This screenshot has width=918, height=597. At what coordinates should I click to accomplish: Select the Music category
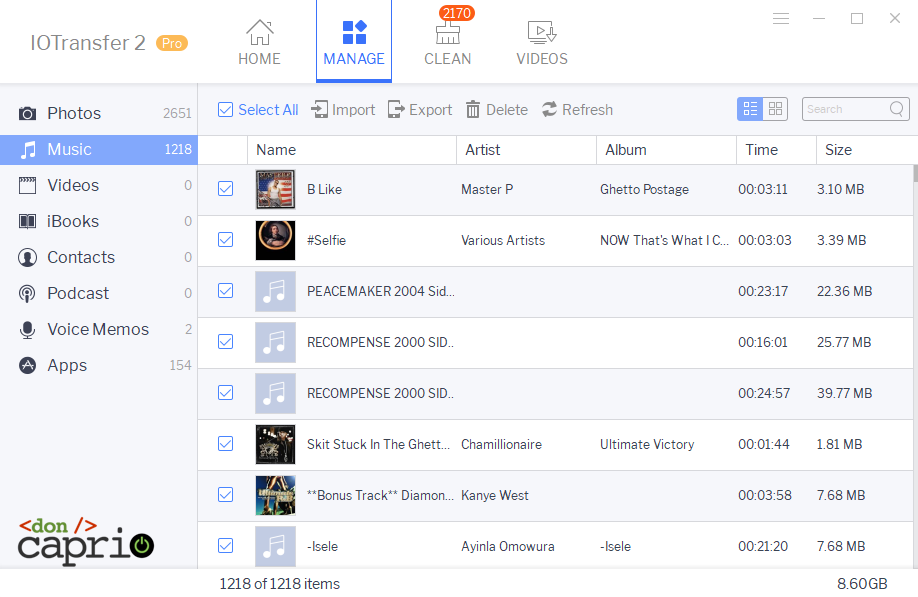pyautogui.click(x=99, y=149)
